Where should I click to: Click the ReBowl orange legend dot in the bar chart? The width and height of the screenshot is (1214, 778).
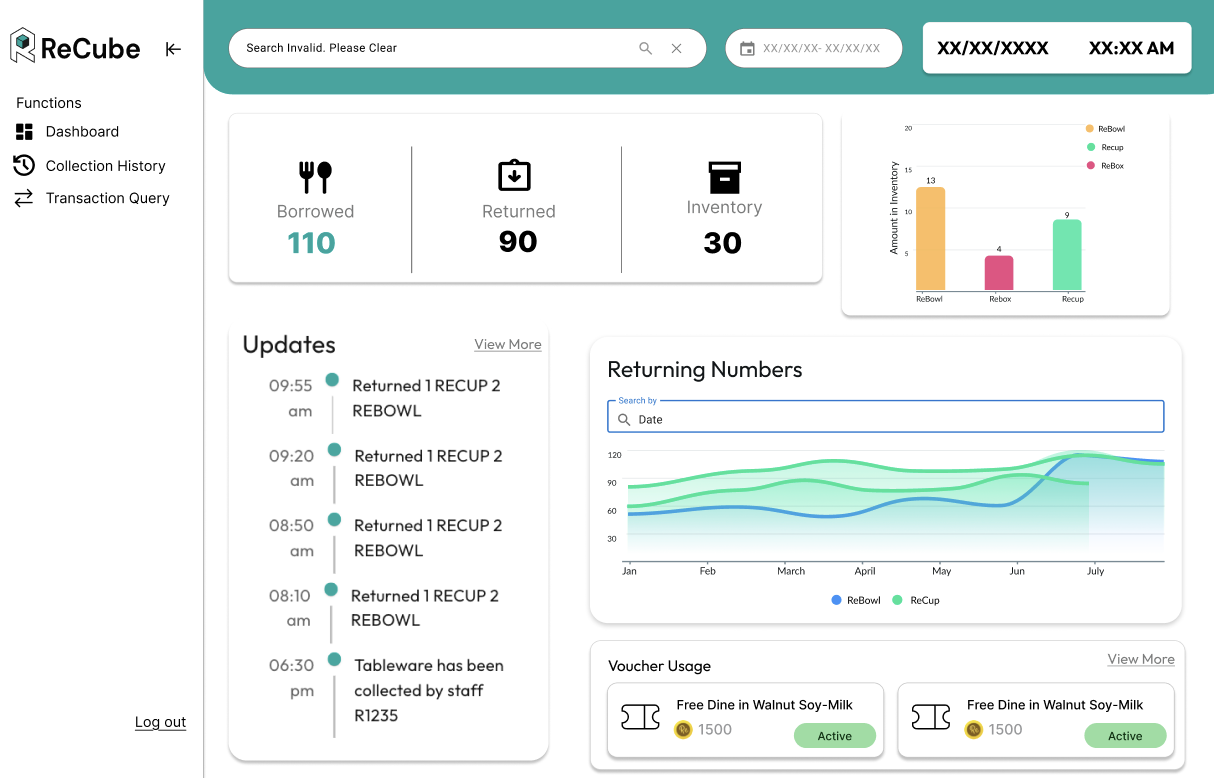click(1090, 129)
